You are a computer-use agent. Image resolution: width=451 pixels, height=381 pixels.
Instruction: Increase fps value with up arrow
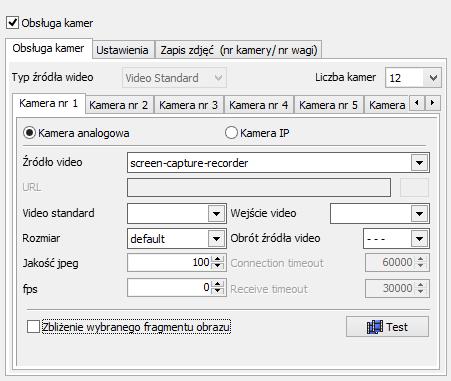pyautogui.click(x=218, y=284)
